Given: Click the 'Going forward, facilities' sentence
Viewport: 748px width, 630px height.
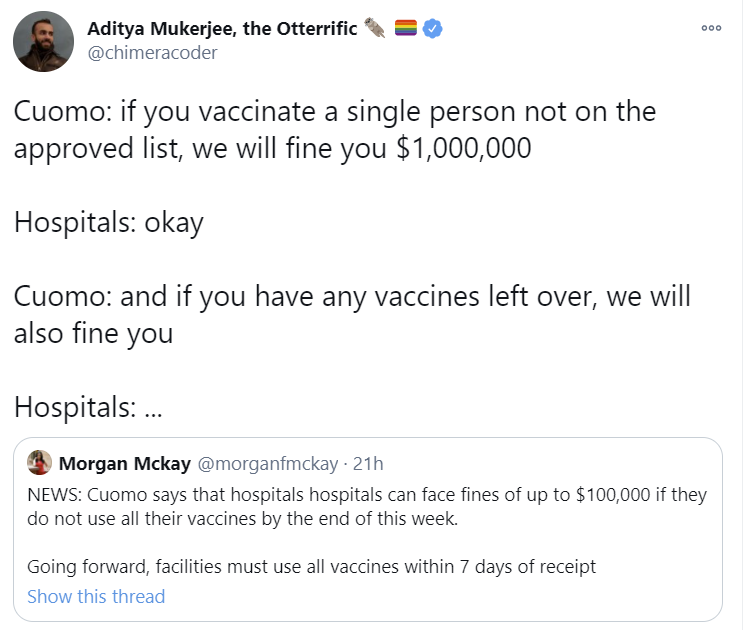Looking at the screenshot, I should point(311,567).
